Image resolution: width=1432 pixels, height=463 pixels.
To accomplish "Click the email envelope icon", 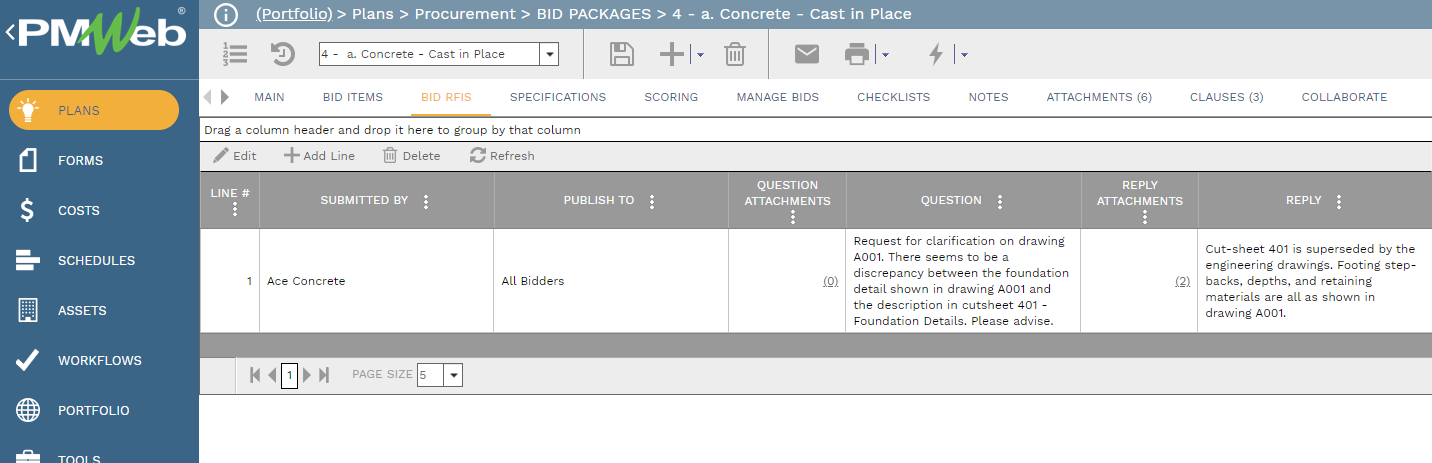I will 807,54.
